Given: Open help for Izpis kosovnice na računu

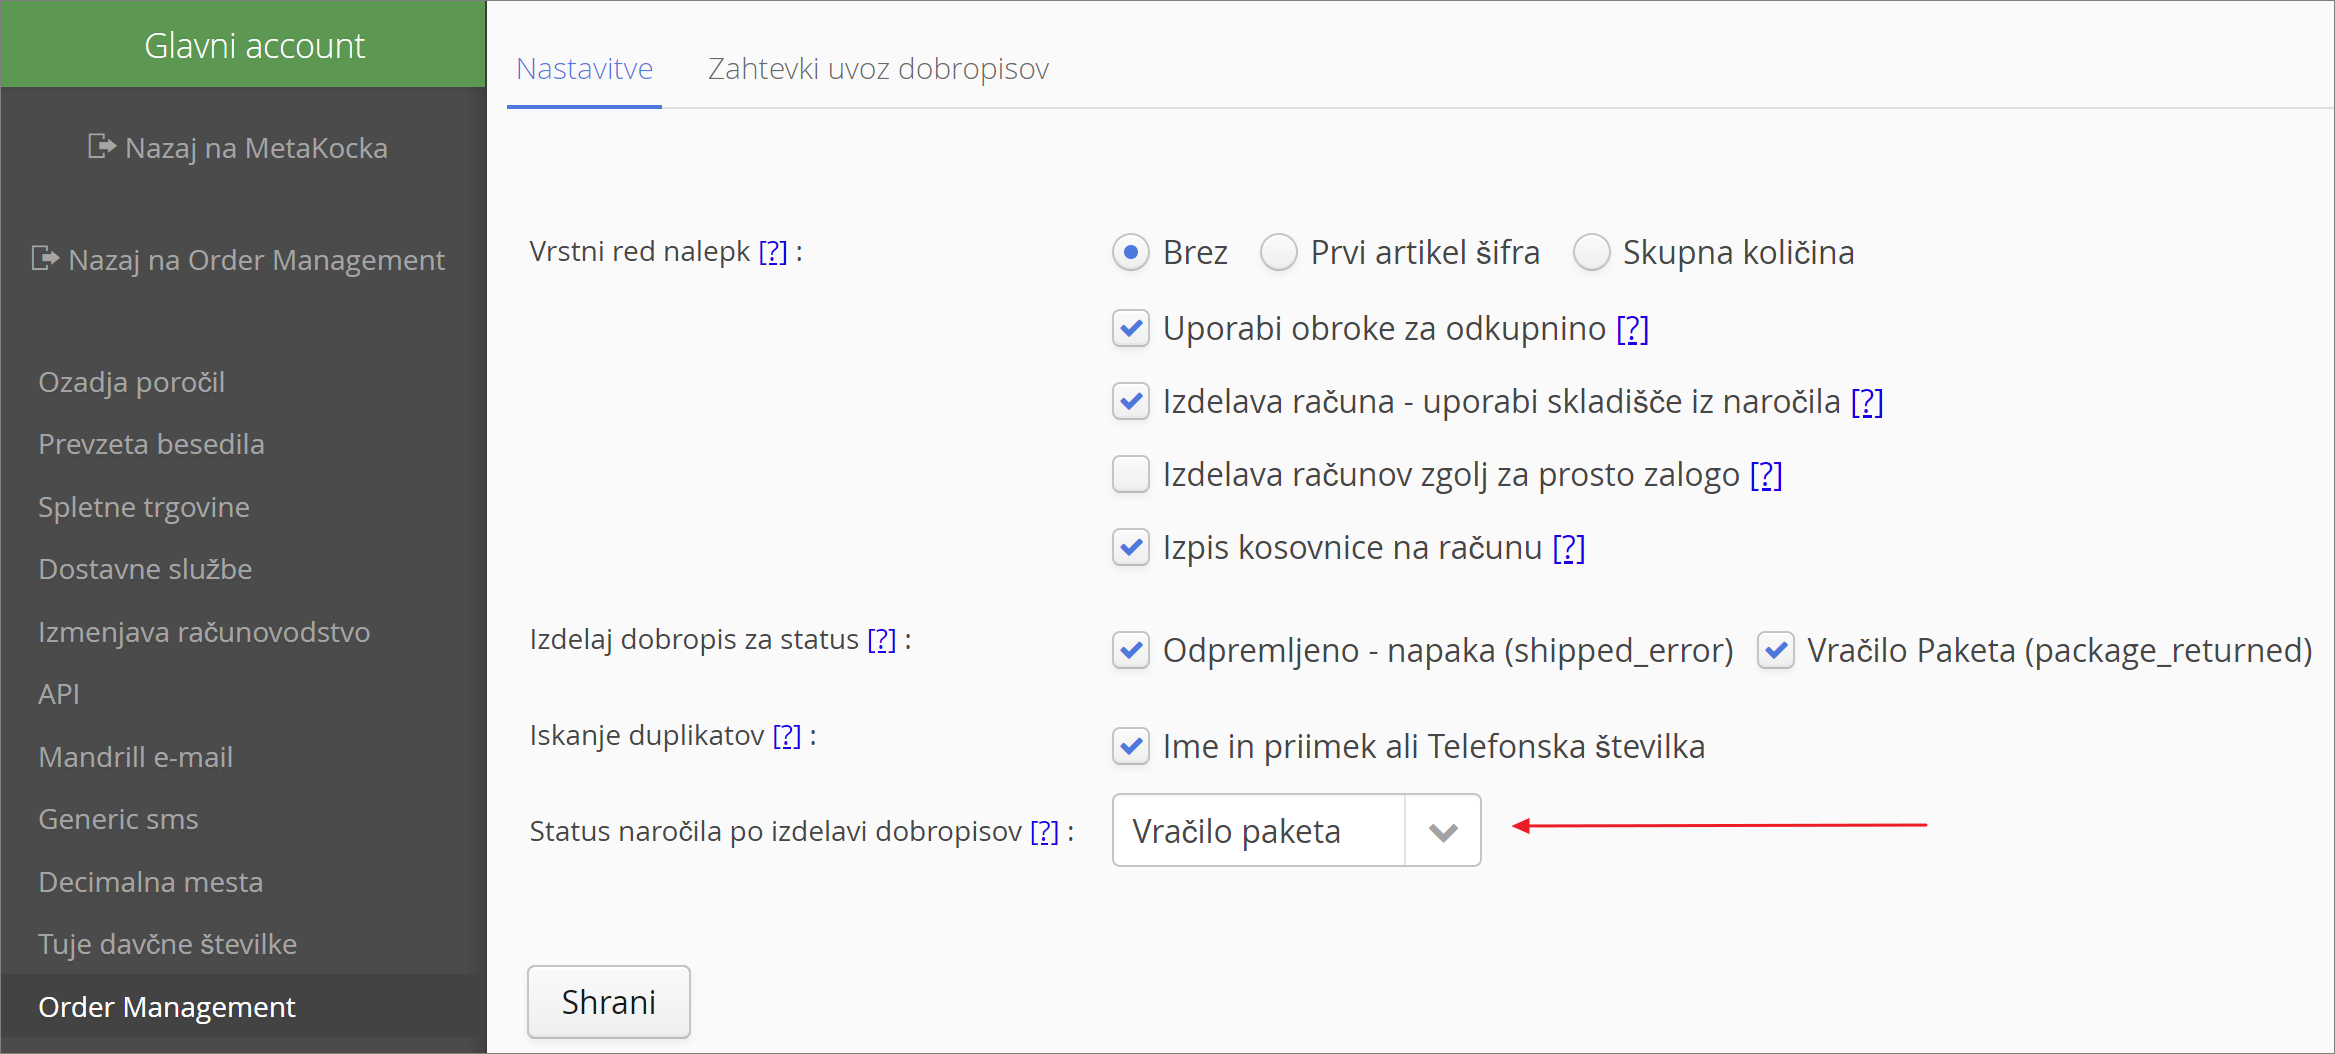Looking at the screenshot, I should (x=1569, y=548).
